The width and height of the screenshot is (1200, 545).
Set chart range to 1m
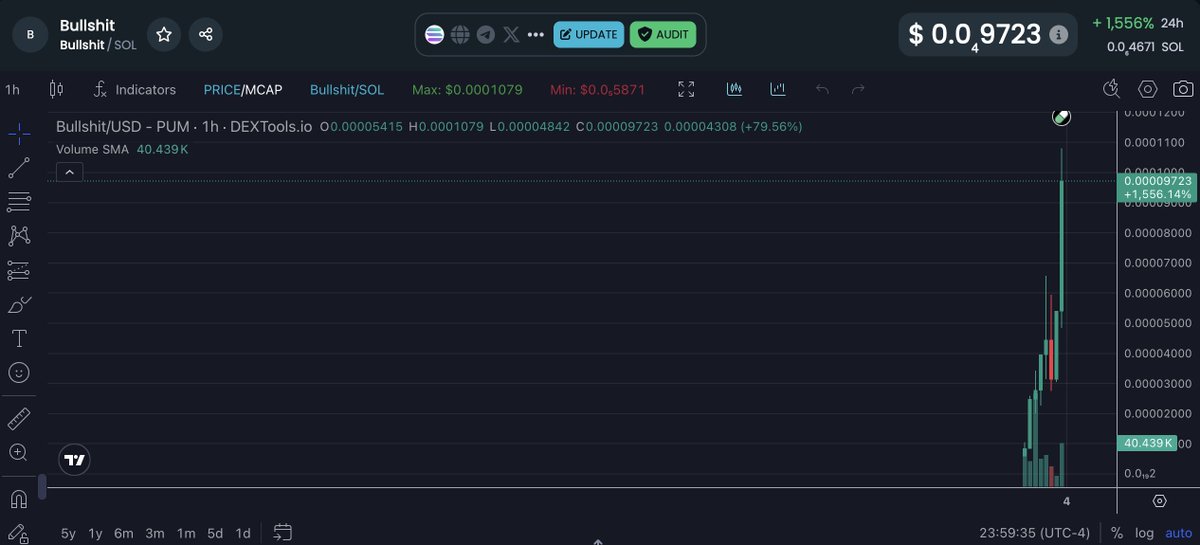pos(186,533)
